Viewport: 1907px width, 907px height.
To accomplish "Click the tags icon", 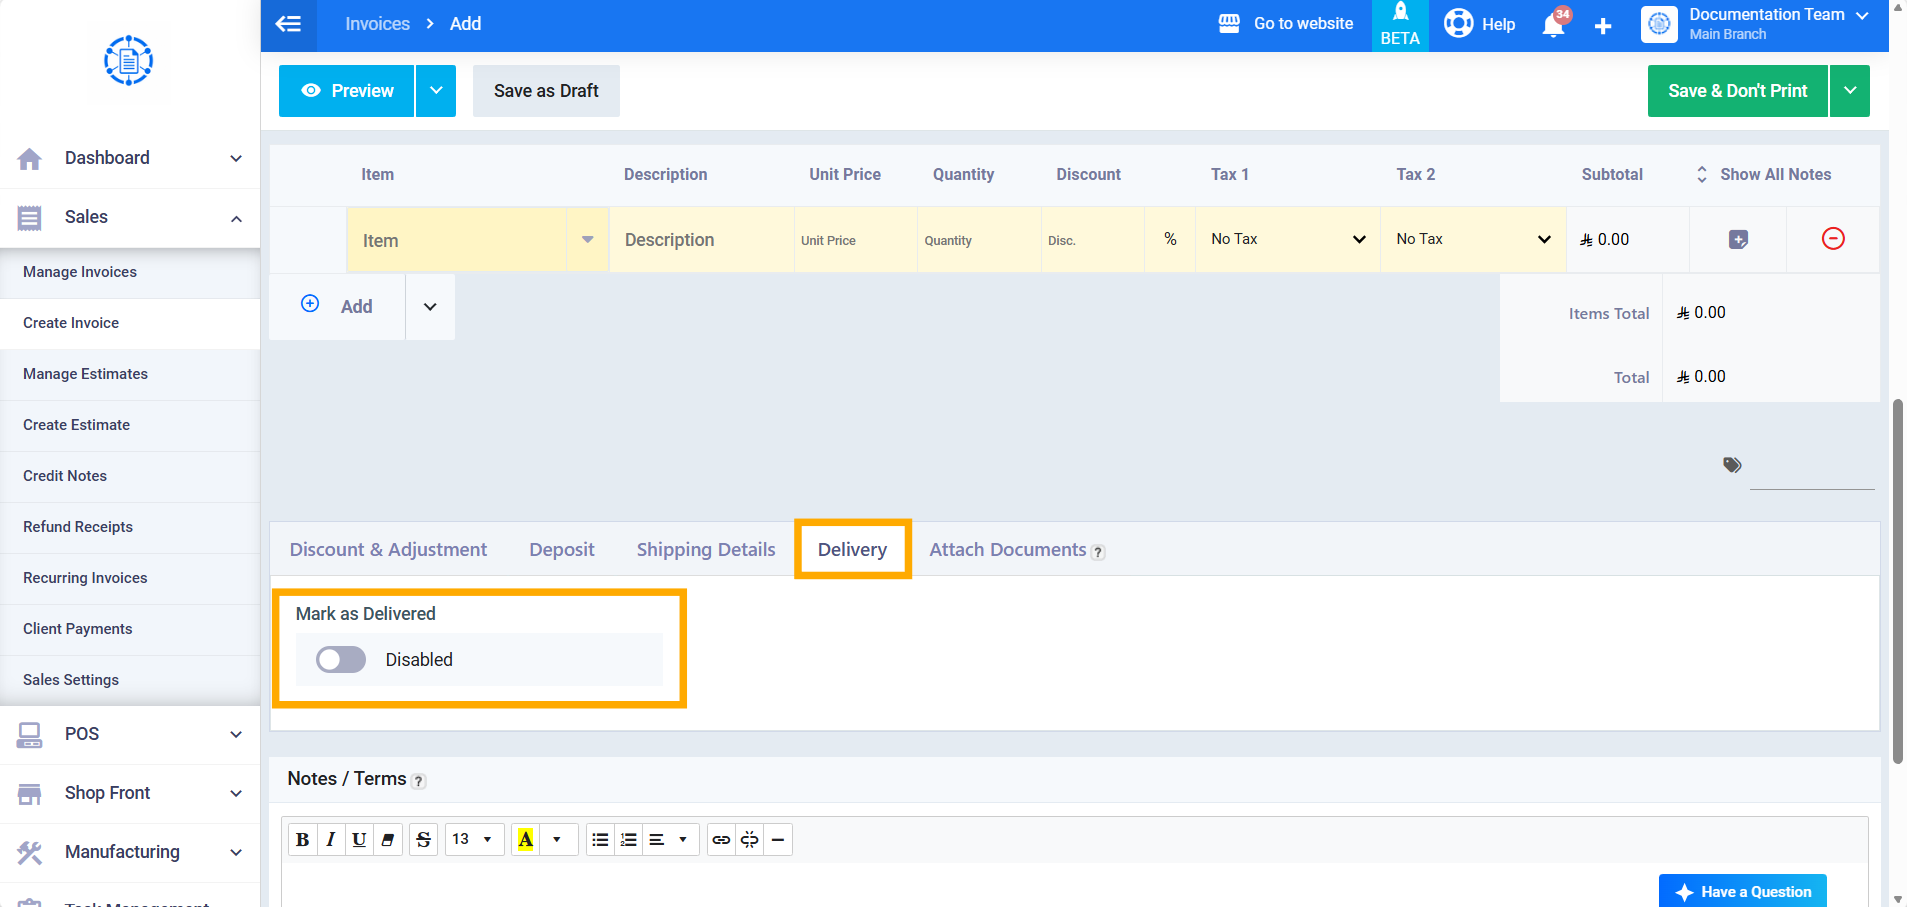I will (x=1732, y=465).
